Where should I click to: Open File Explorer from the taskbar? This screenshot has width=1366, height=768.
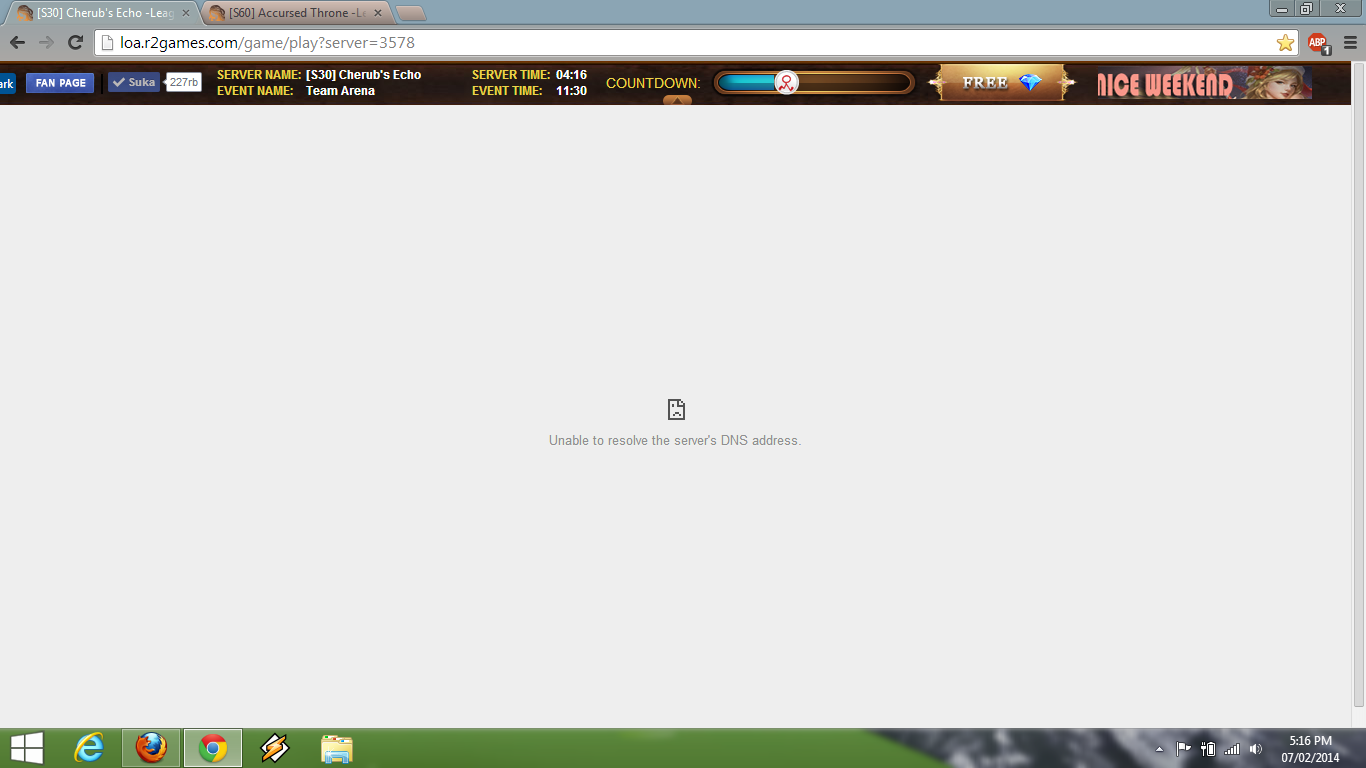(x=337, y=748)
